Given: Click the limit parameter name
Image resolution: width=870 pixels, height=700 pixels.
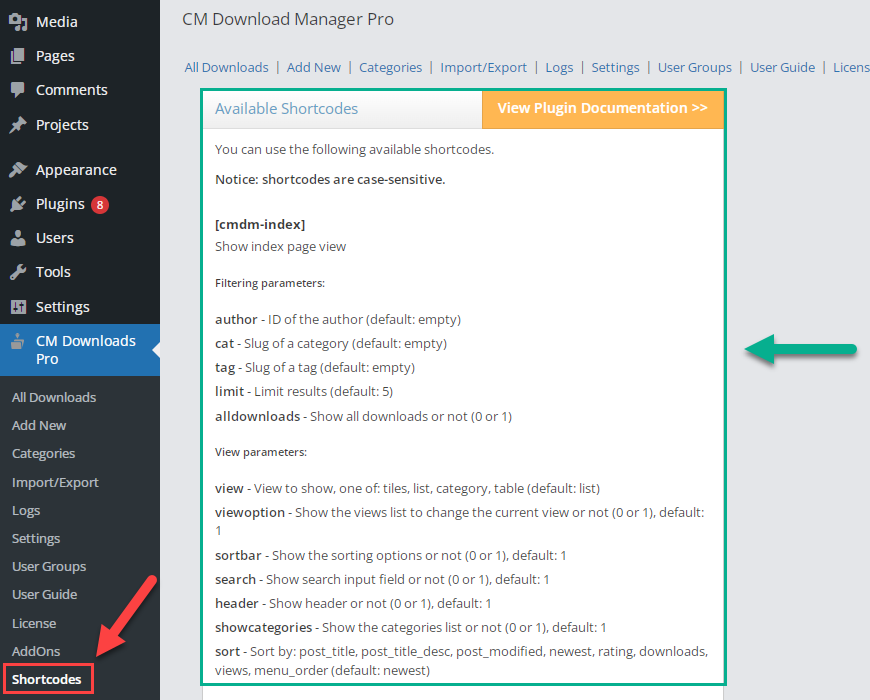Looking at the screenshot, I should click(230, 392).
